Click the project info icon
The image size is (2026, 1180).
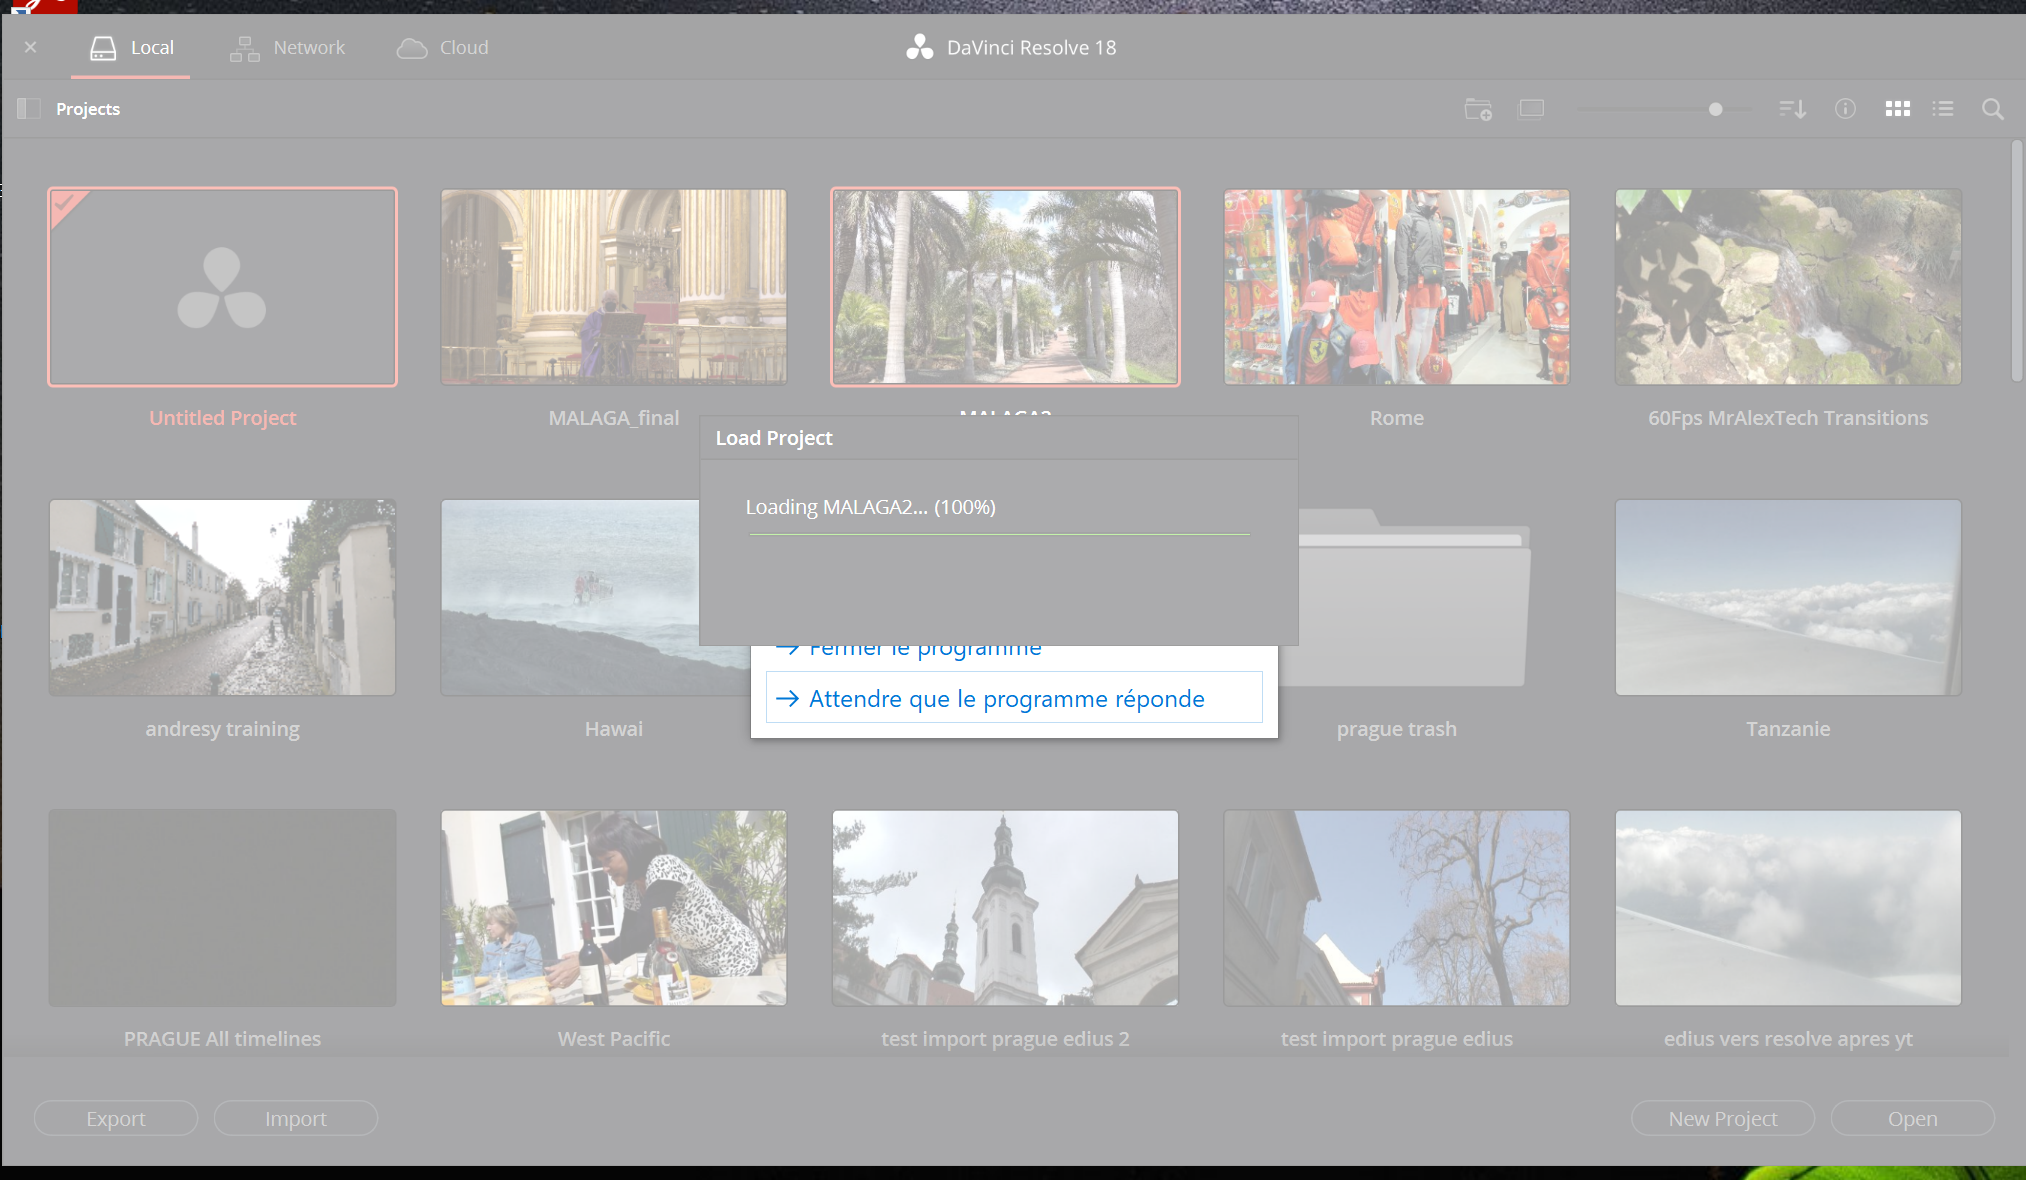coord(1845,109)
